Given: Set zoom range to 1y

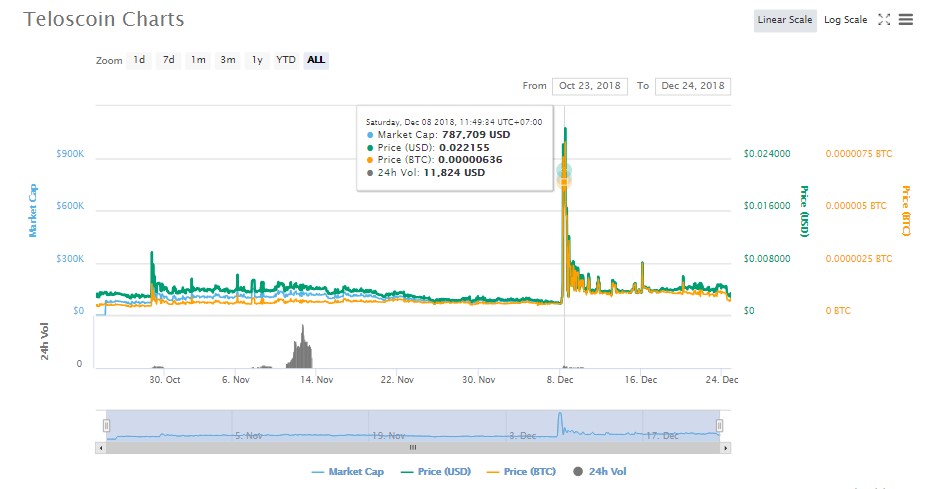Looking at the screenshot, I should click(x=257, y=60).
